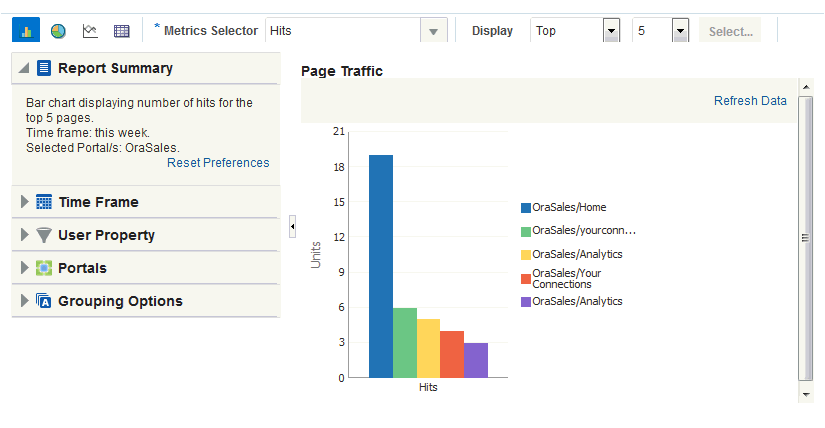Switch to table view
825x428 pixels.
pyautogui.click(x=122, y=31)
